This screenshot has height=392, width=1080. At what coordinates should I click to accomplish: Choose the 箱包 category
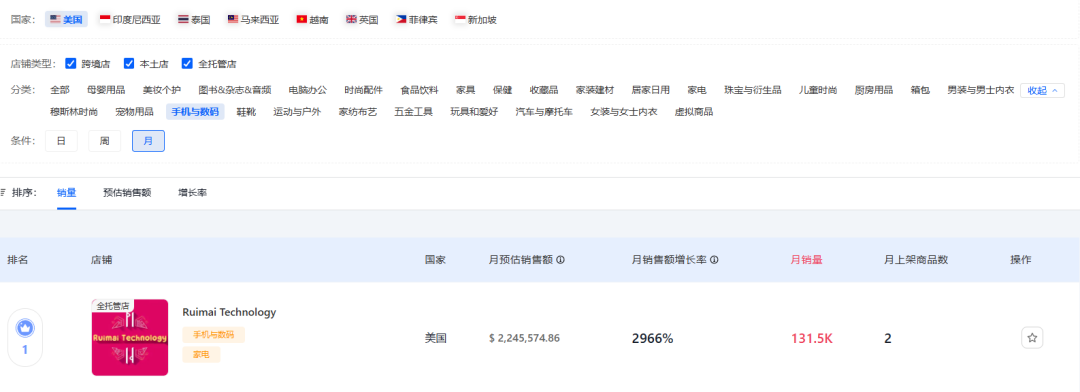[920, 90]
